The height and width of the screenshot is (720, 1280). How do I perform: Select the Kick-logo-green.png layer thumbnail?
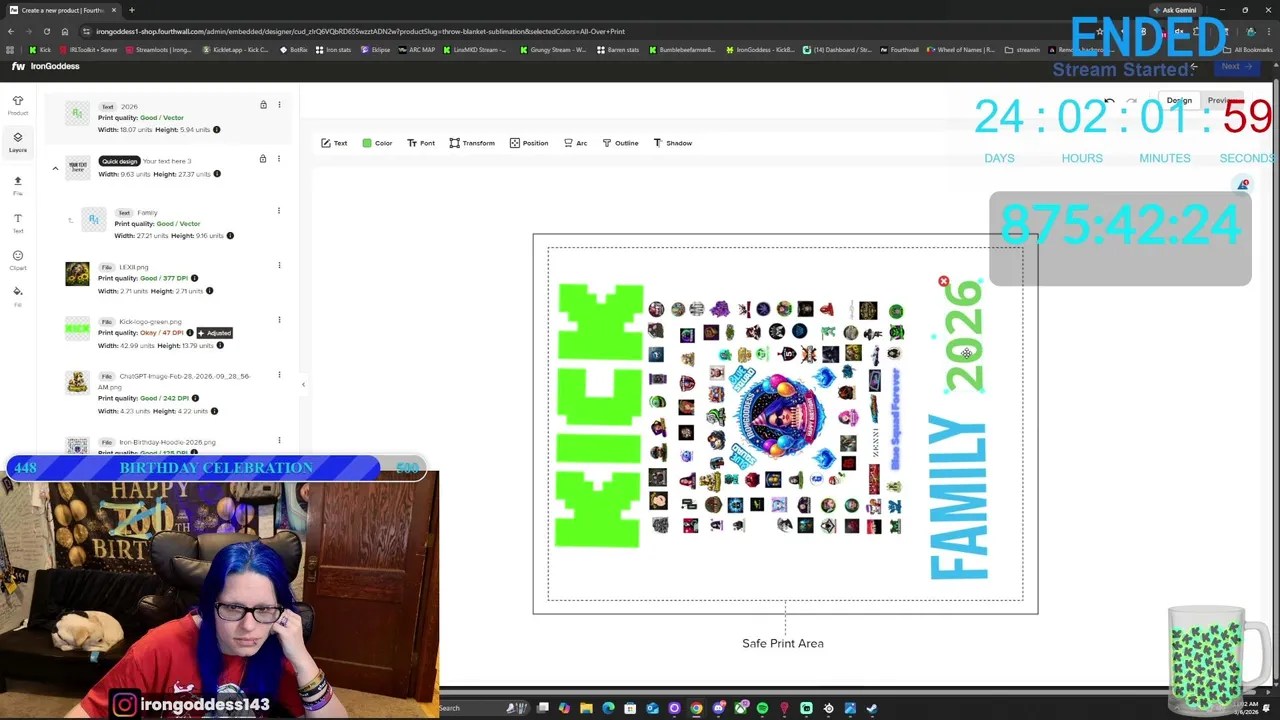pos(77,328)
